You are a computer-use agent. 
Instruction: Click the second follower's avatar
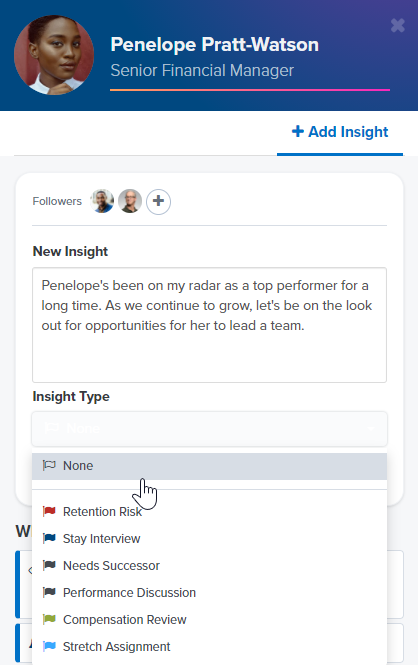130,201
